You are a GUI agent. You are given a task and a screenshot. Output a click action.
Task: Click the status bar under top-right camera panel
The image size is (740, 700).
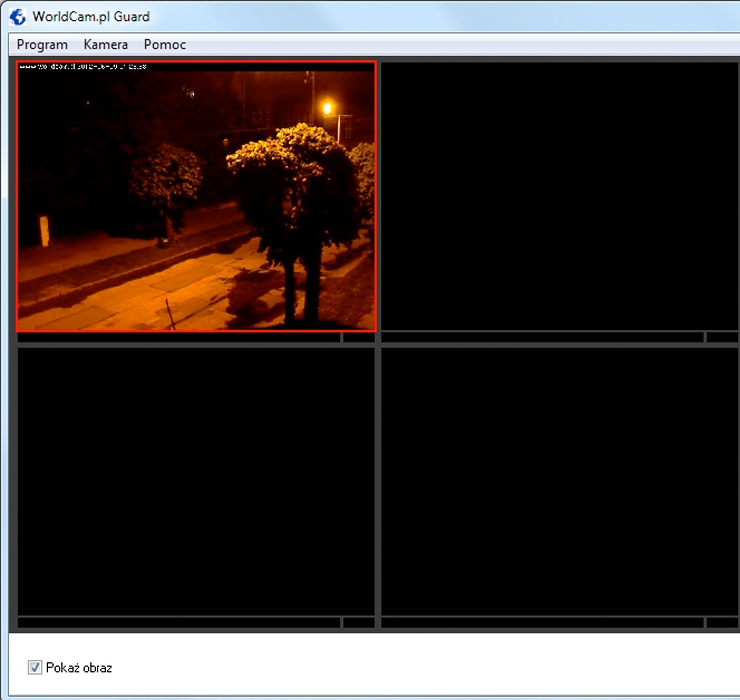pyautogui.click(x=542, y=338)
